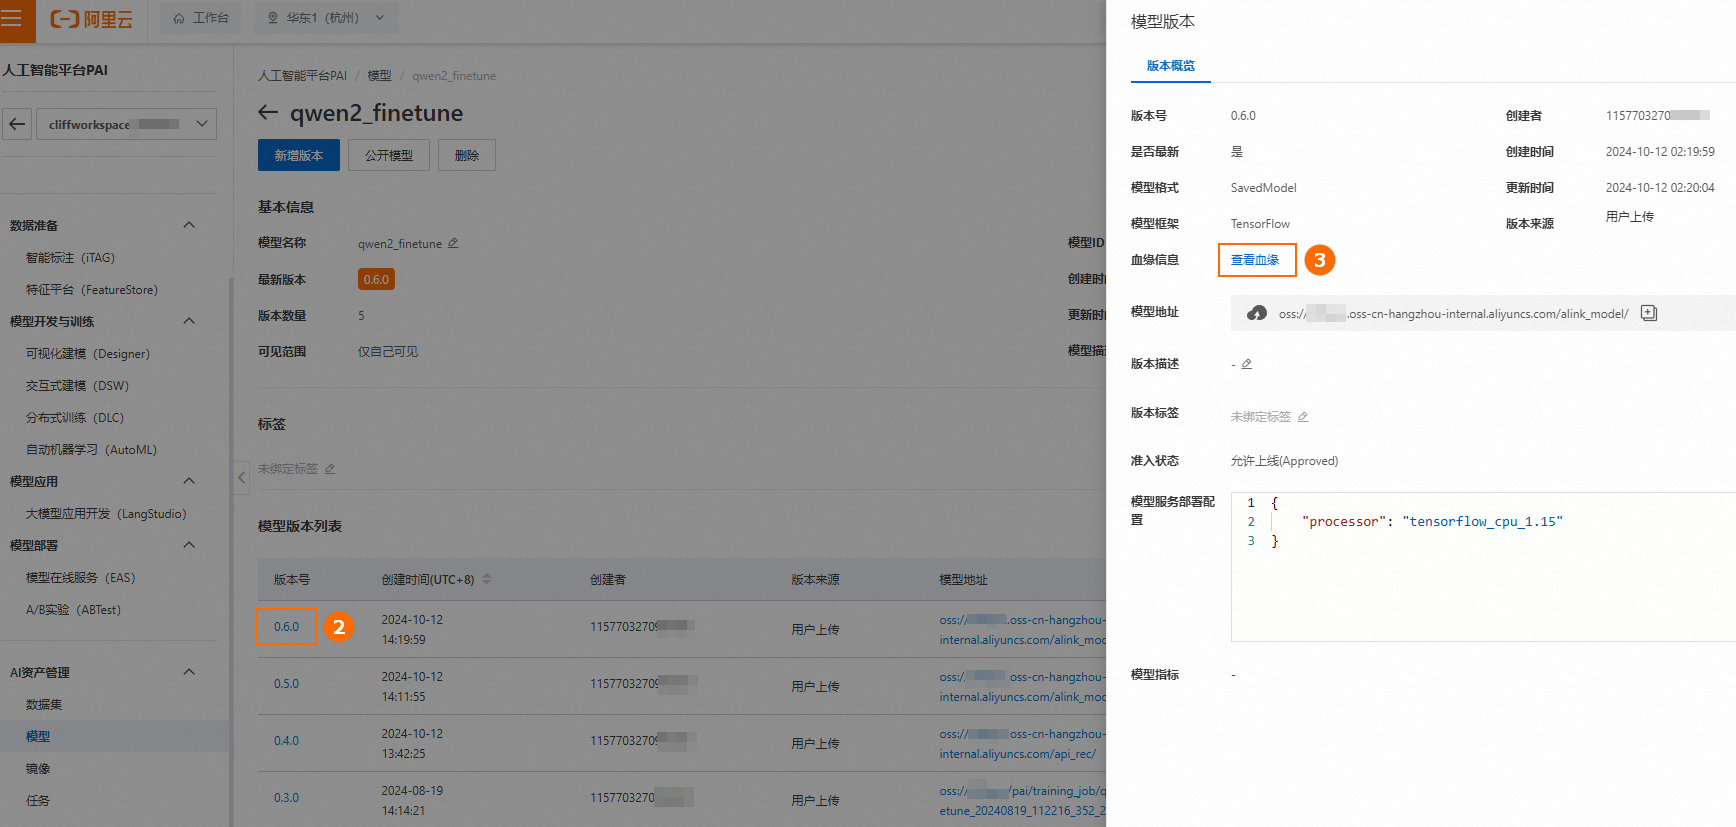
Task: Click the edit pencil beside 未绑定标签 under 标签
Action: click(x=330, y=469)
